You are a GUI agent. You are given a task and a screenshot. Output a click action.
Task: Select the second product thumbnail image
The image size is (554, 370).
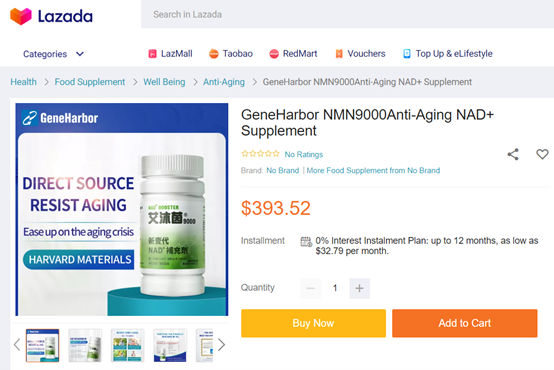tap(85, 345)
